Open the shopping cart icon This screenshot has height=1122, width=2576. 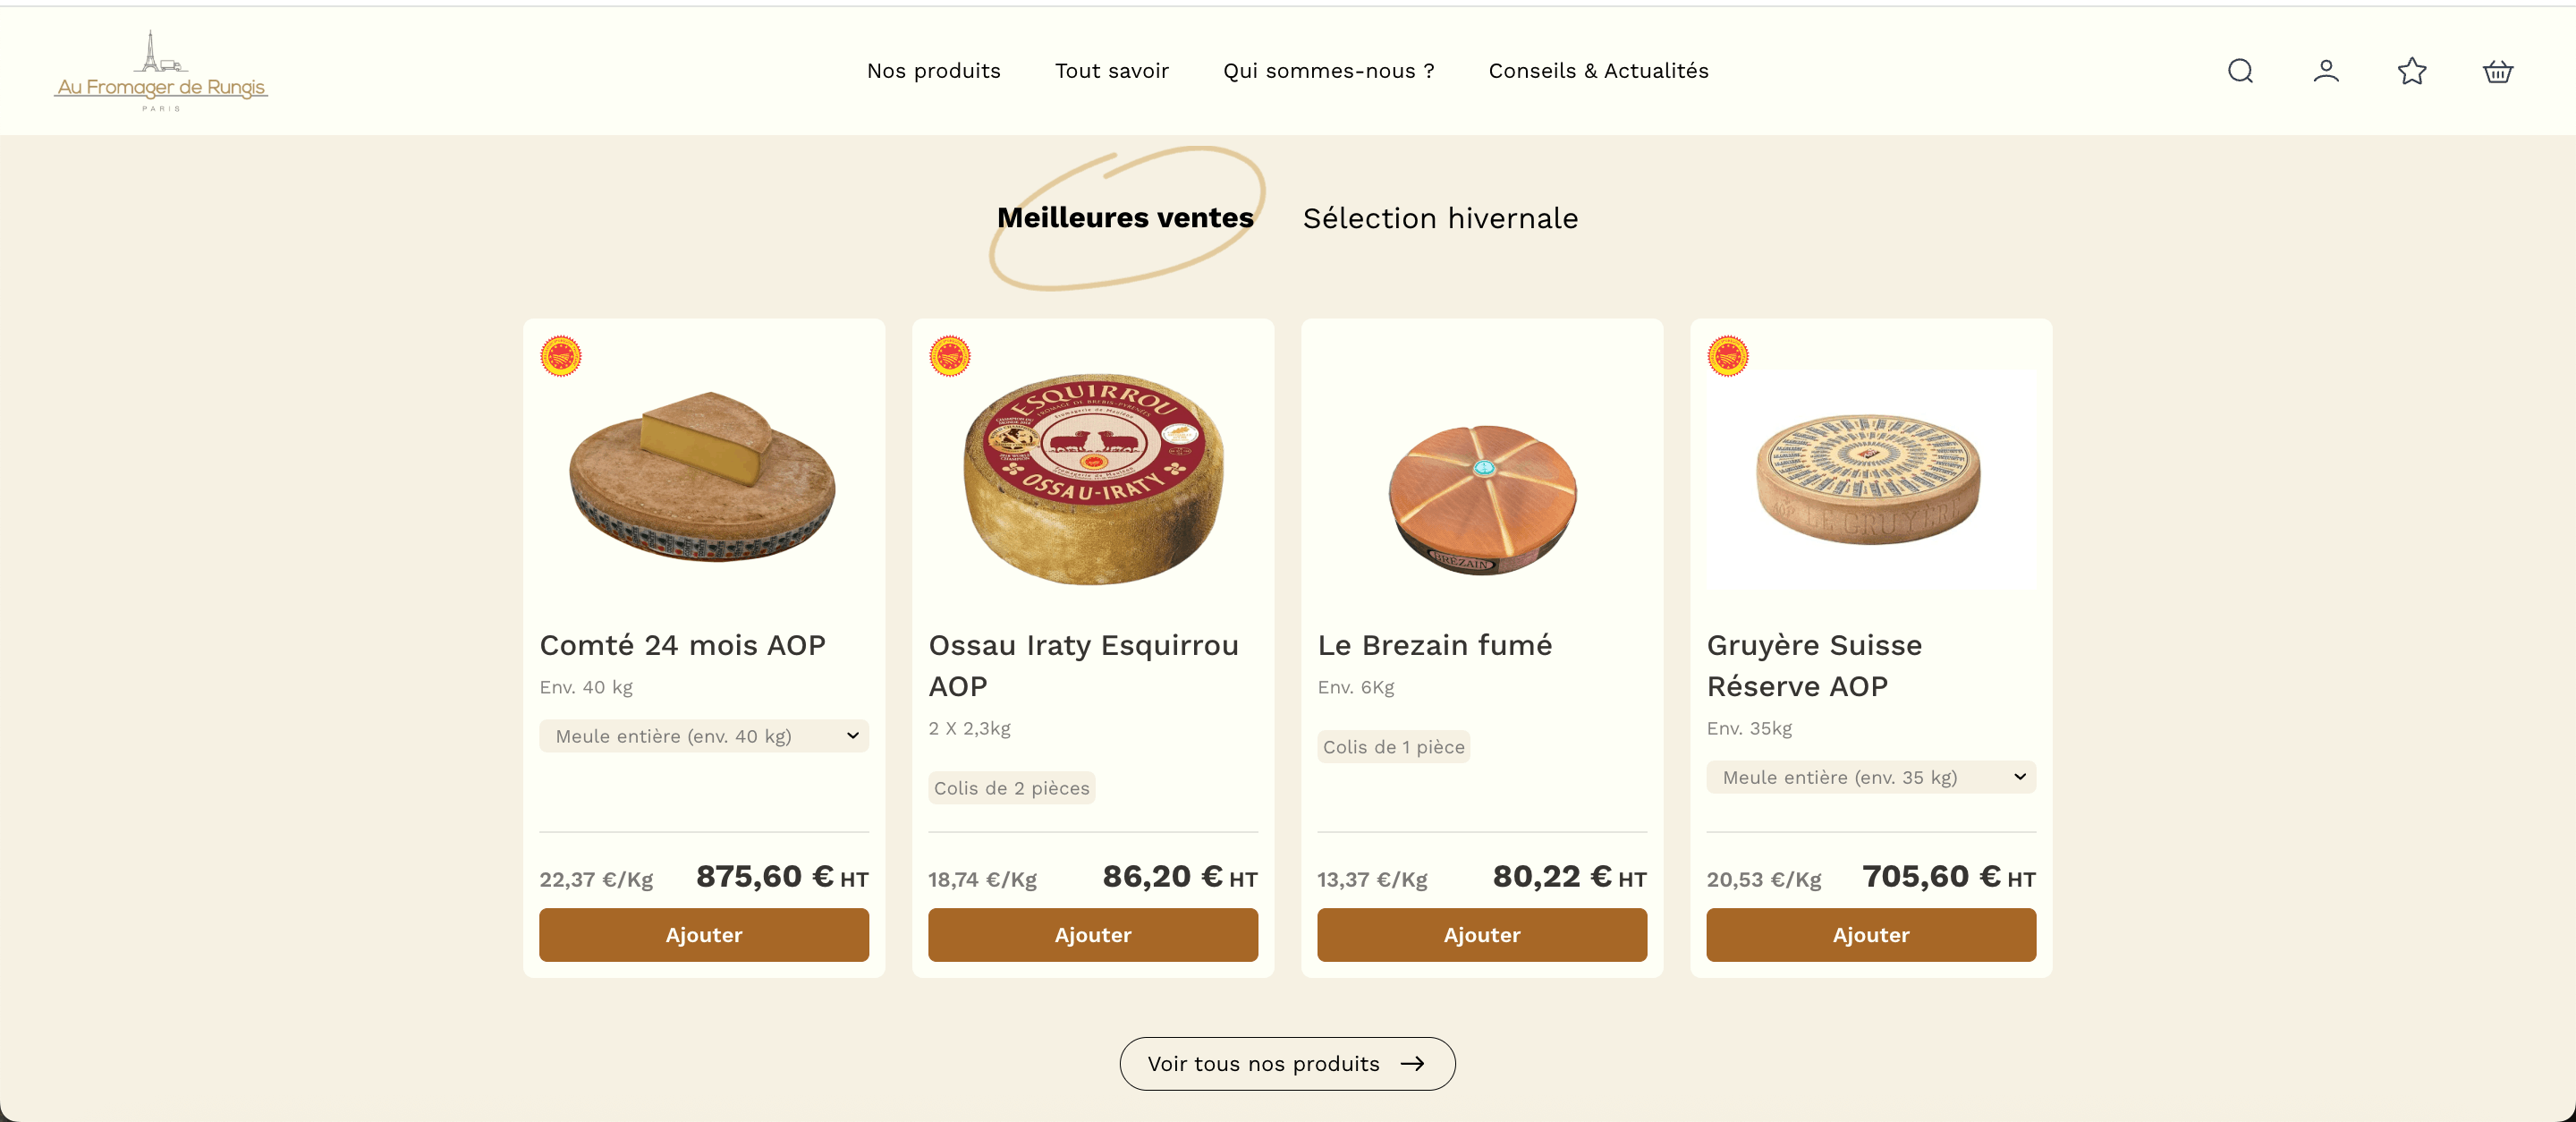point(2497,71)
